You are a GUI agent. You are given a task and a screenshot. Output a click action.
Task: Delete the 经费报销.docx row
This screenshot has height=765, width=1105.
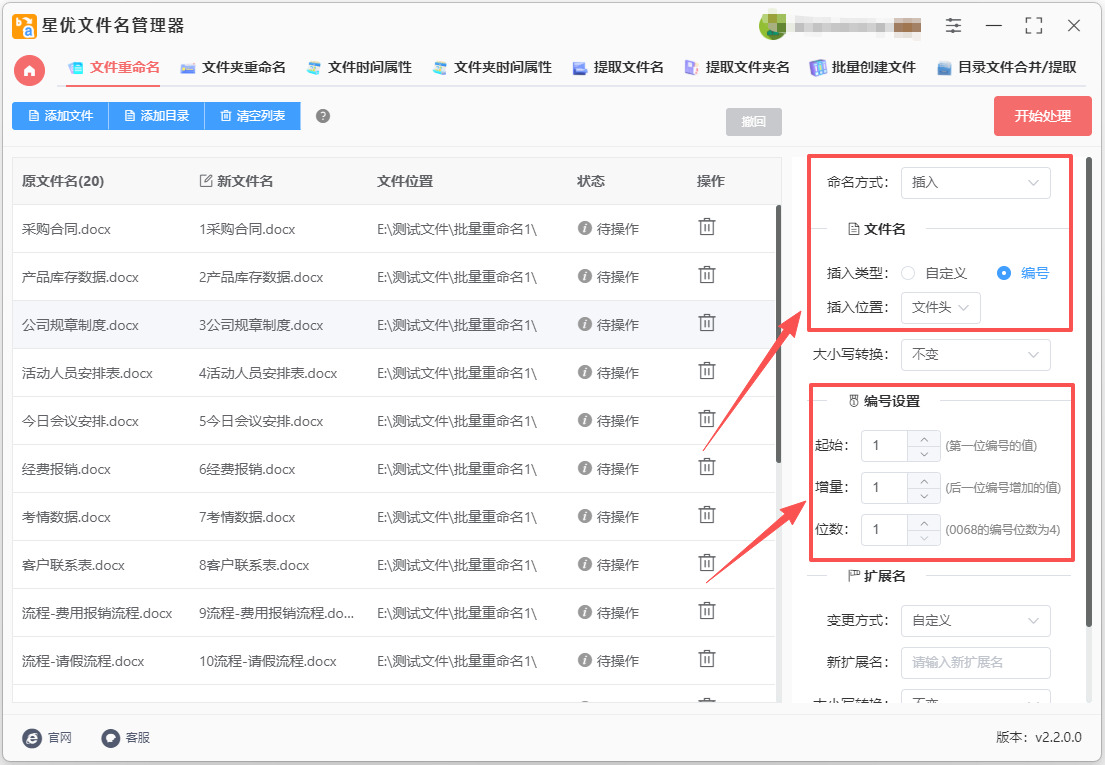click(x=707, y=466)
